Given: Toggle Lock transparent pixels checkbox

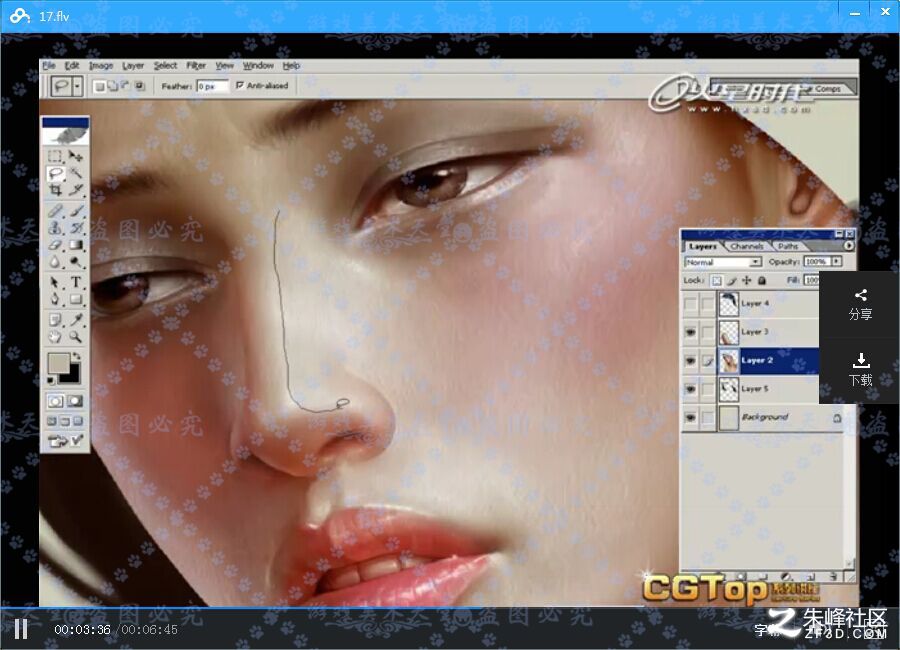Looking at the screenshot, I should (717, 281).
